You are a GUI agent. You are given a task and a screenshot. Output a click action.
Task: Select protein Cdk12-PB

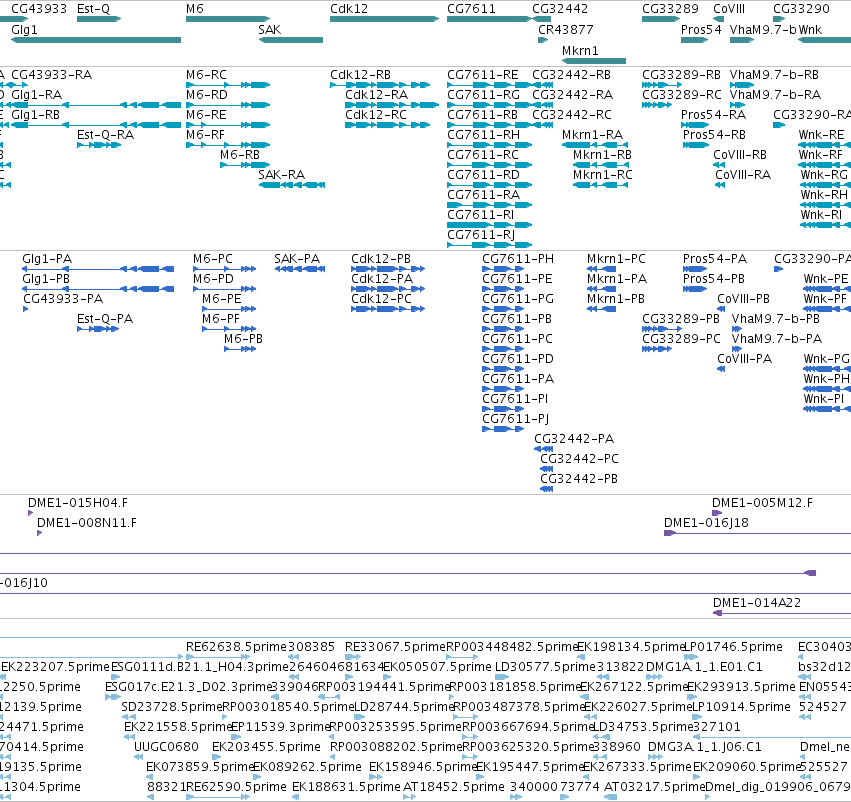point(388,269)
